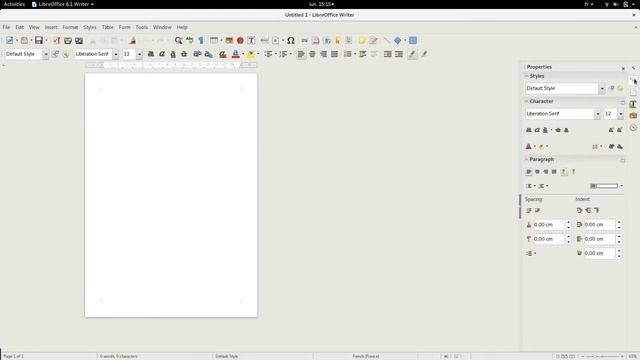Open sidebar font size 12 dropdown

pyautogui.click(x=620, y=114)
